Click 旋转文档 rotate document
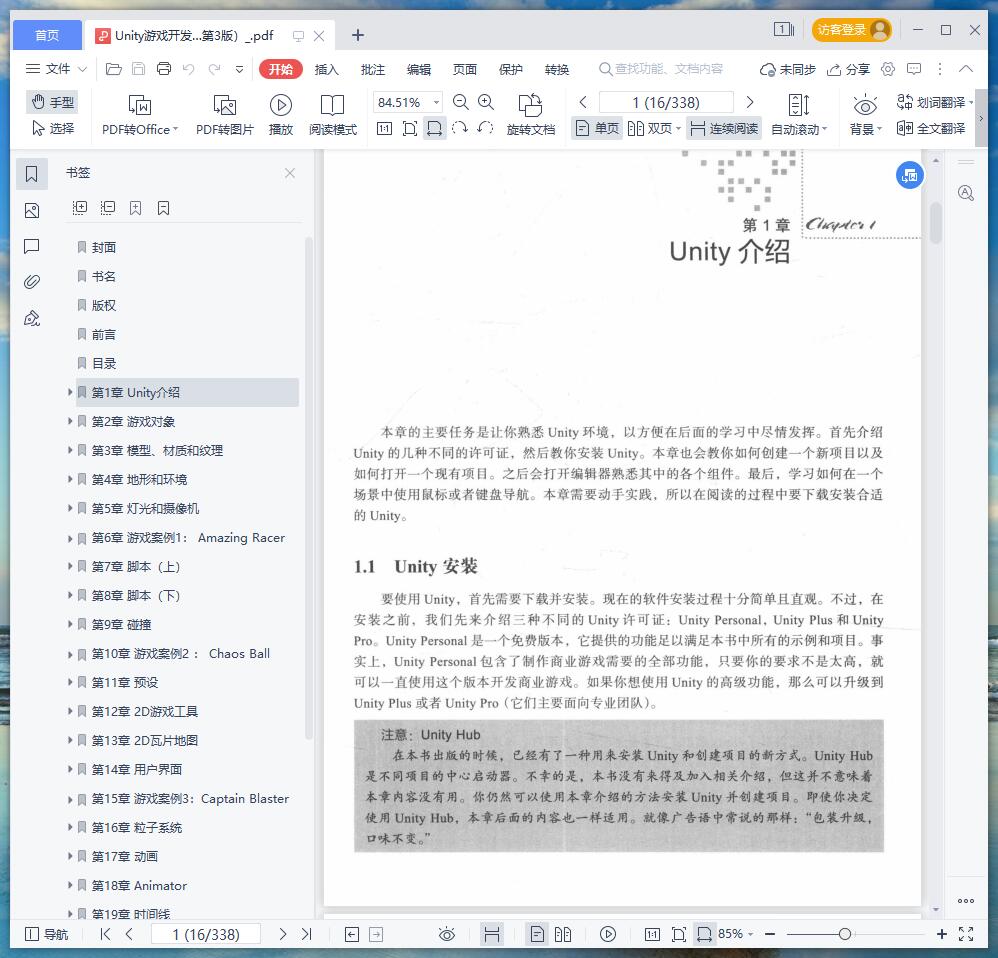Image resolution: width=998 pixels, height=958 pixels. coord(531,115)
